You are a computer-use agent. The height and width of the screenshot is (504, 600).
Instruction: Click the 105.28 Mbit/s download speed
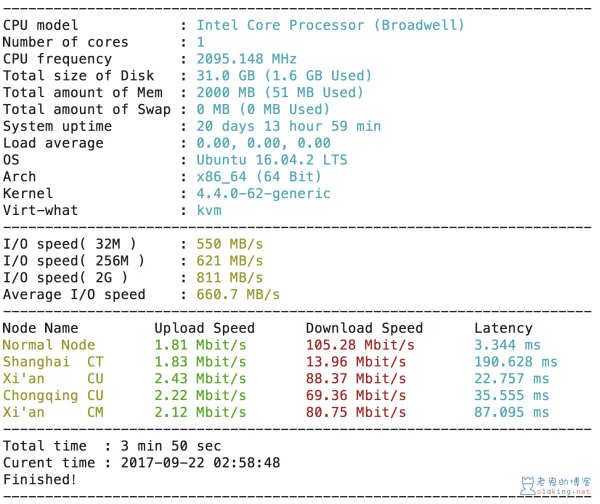360,345
